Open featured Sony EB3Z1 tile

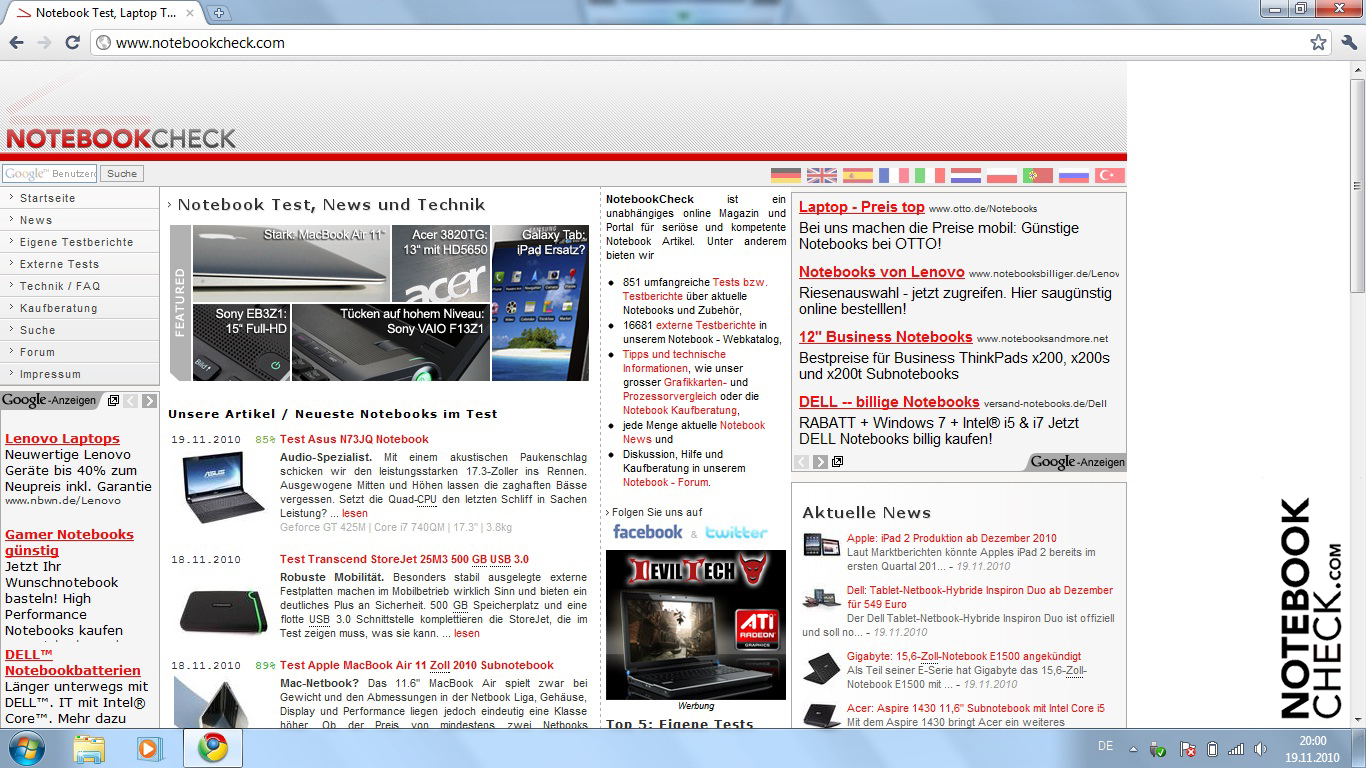[x=241, y=342]
